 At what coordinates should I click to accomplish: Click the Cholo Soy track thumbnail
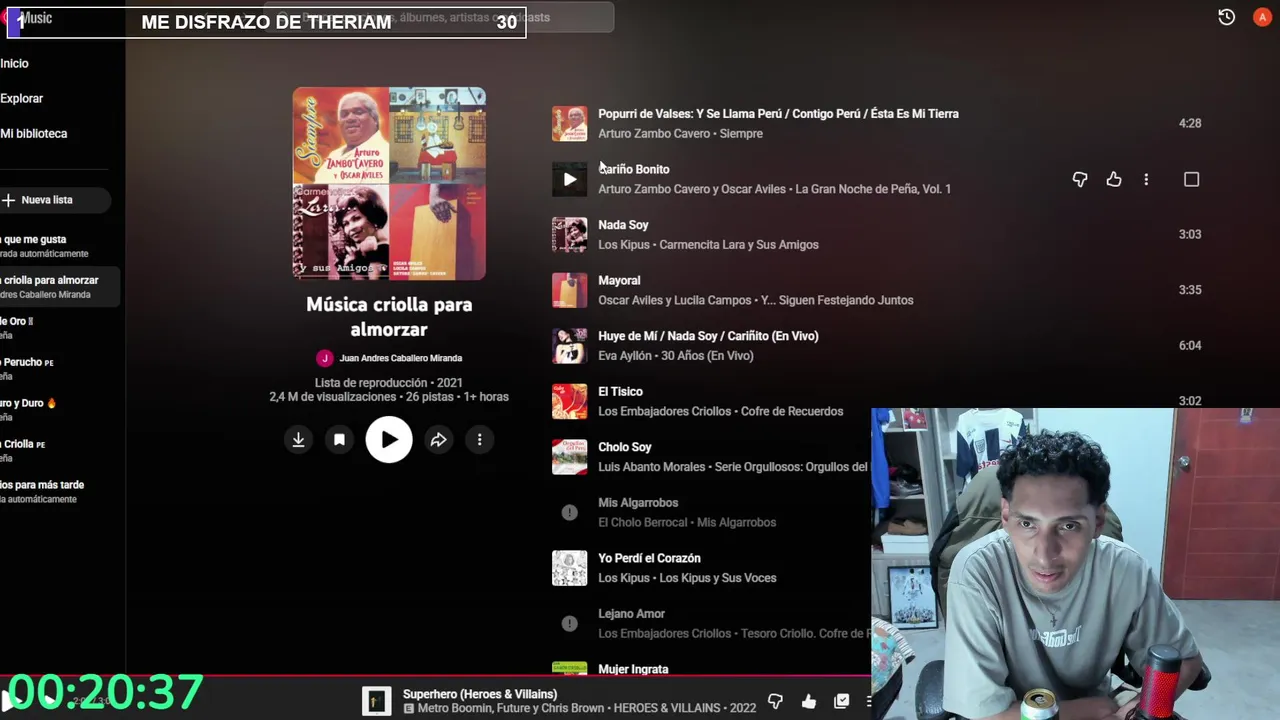[x=569, y=457]
